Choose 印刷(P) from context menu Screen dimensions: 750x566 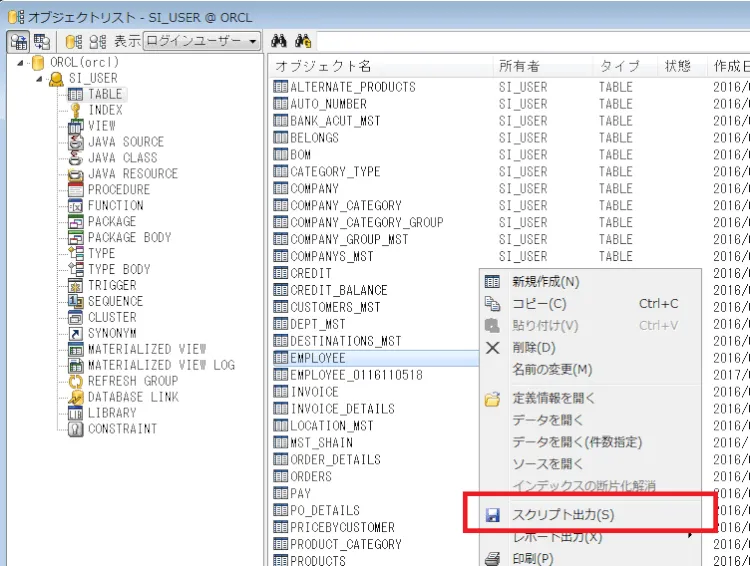(590, 559)
